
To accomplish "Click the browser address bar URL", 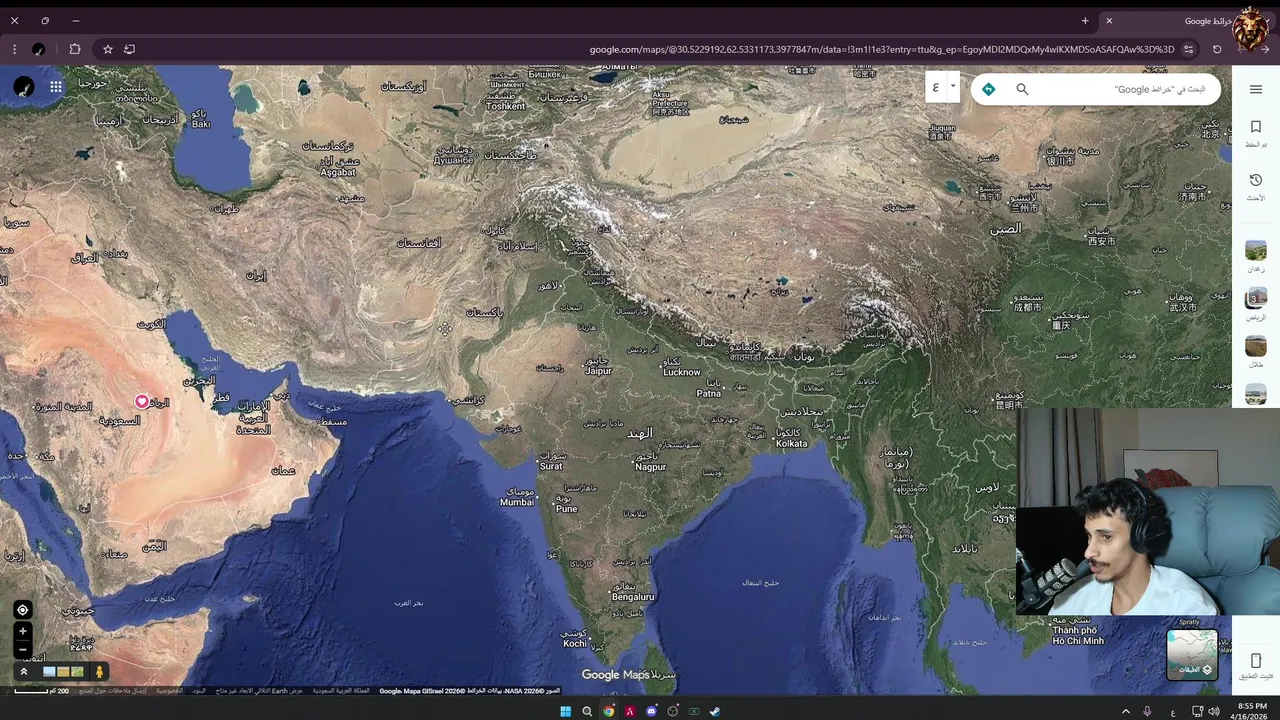I will (x=882, y=49).
